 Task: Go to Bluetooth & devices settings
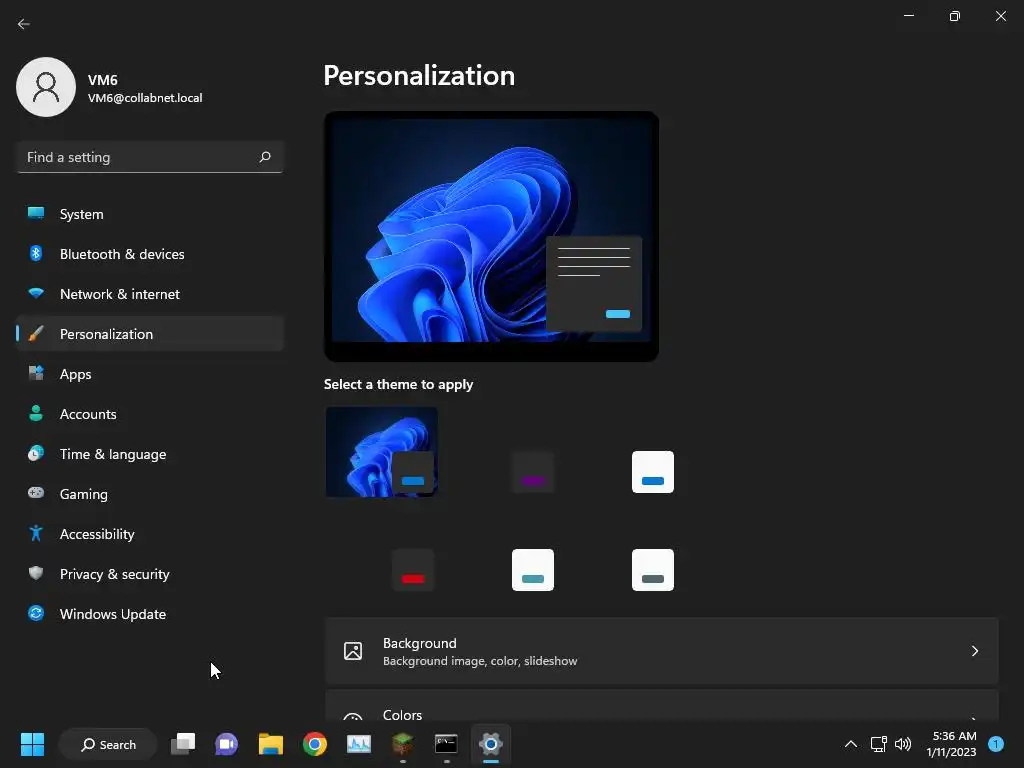(150, 254)
